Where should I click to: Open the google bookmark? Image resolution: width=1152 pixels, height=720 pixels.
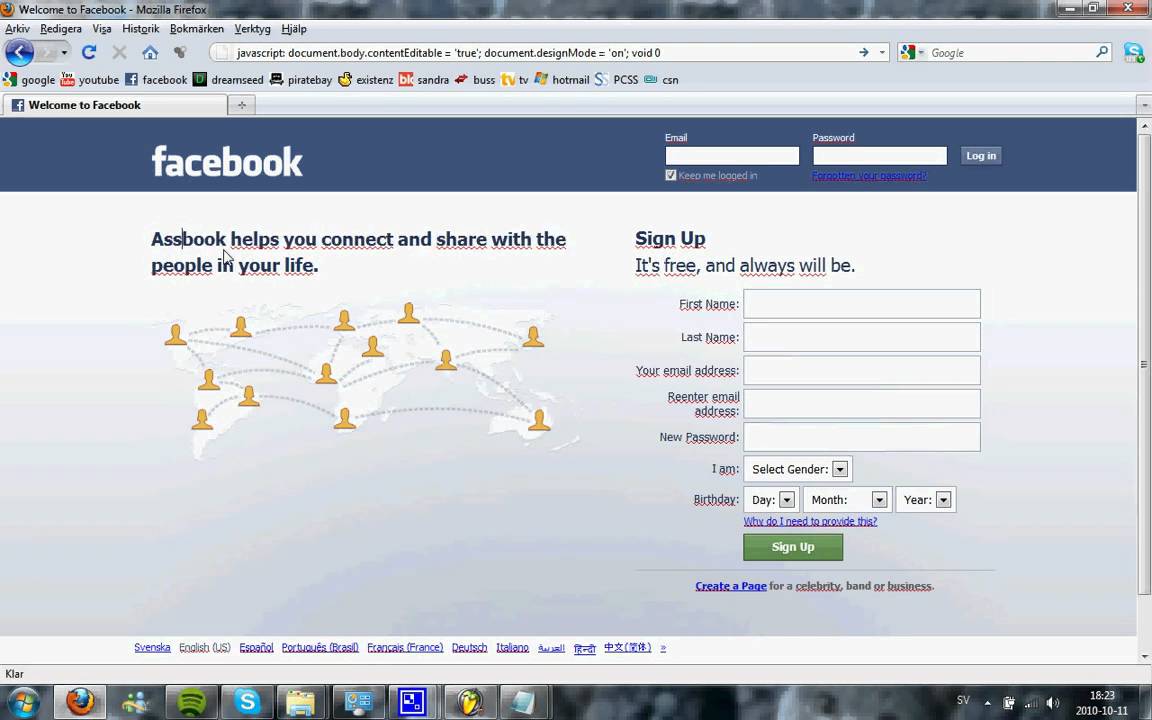[29, 79]
